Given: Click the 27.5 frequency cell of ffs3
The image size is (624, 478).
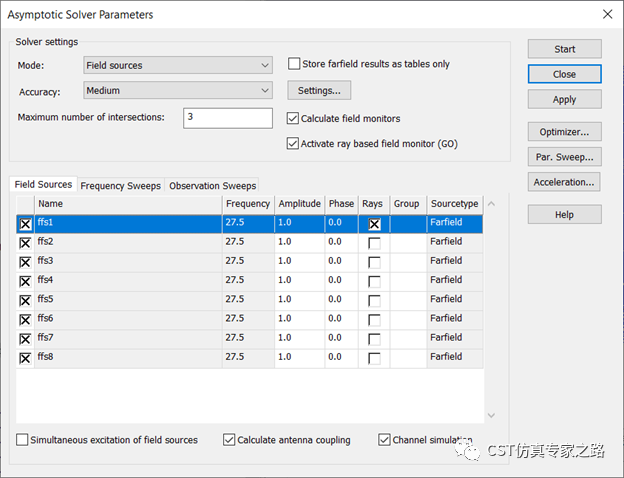Looking at the screenshot, I should click(x=248, y=263).
